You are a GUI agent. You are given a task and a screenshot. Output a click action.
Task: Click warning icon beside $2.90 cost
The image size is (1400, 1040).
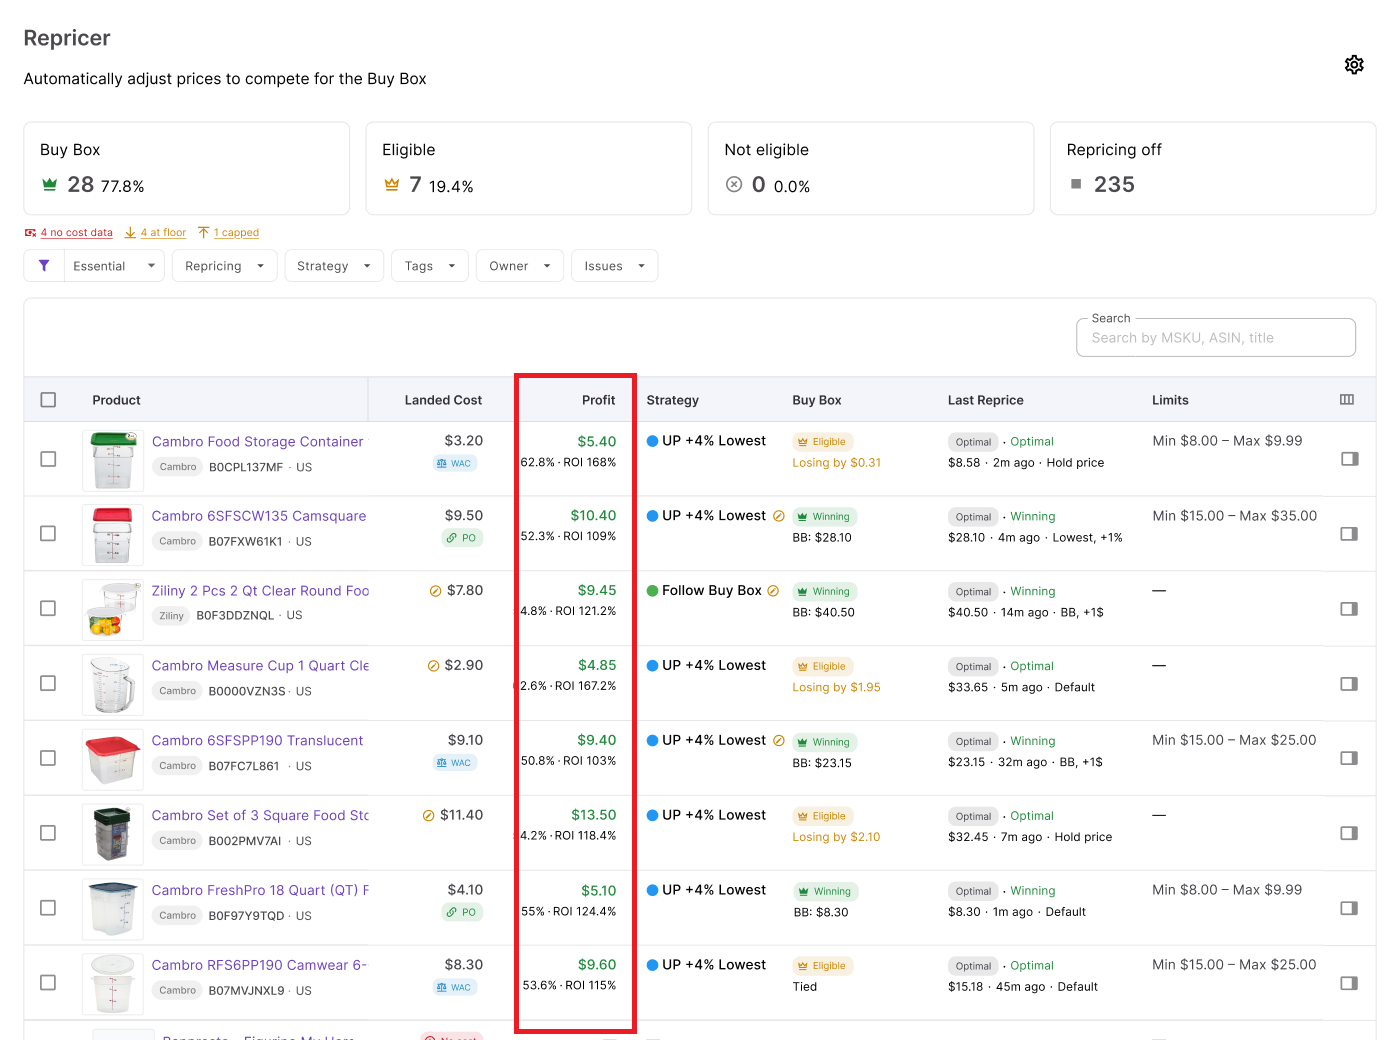[433, 666]
